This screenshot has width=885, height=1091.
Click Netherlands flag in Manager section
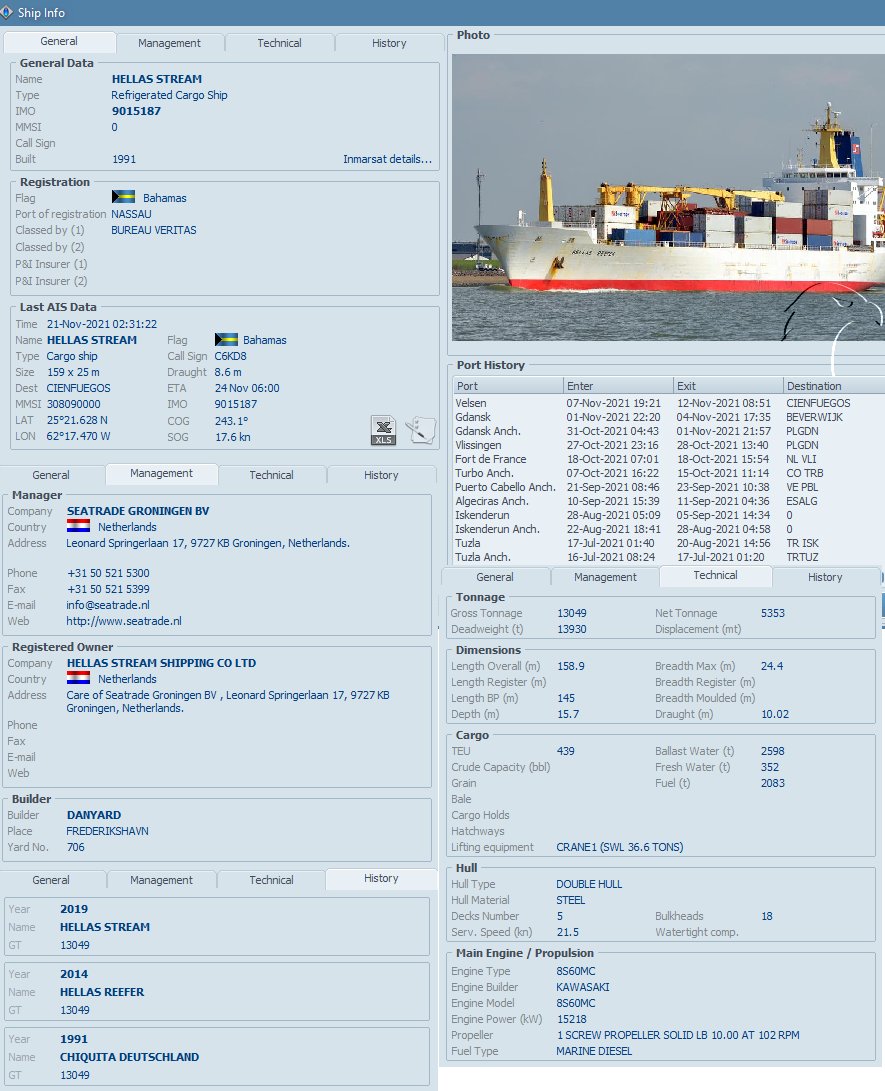click(78, 526)
